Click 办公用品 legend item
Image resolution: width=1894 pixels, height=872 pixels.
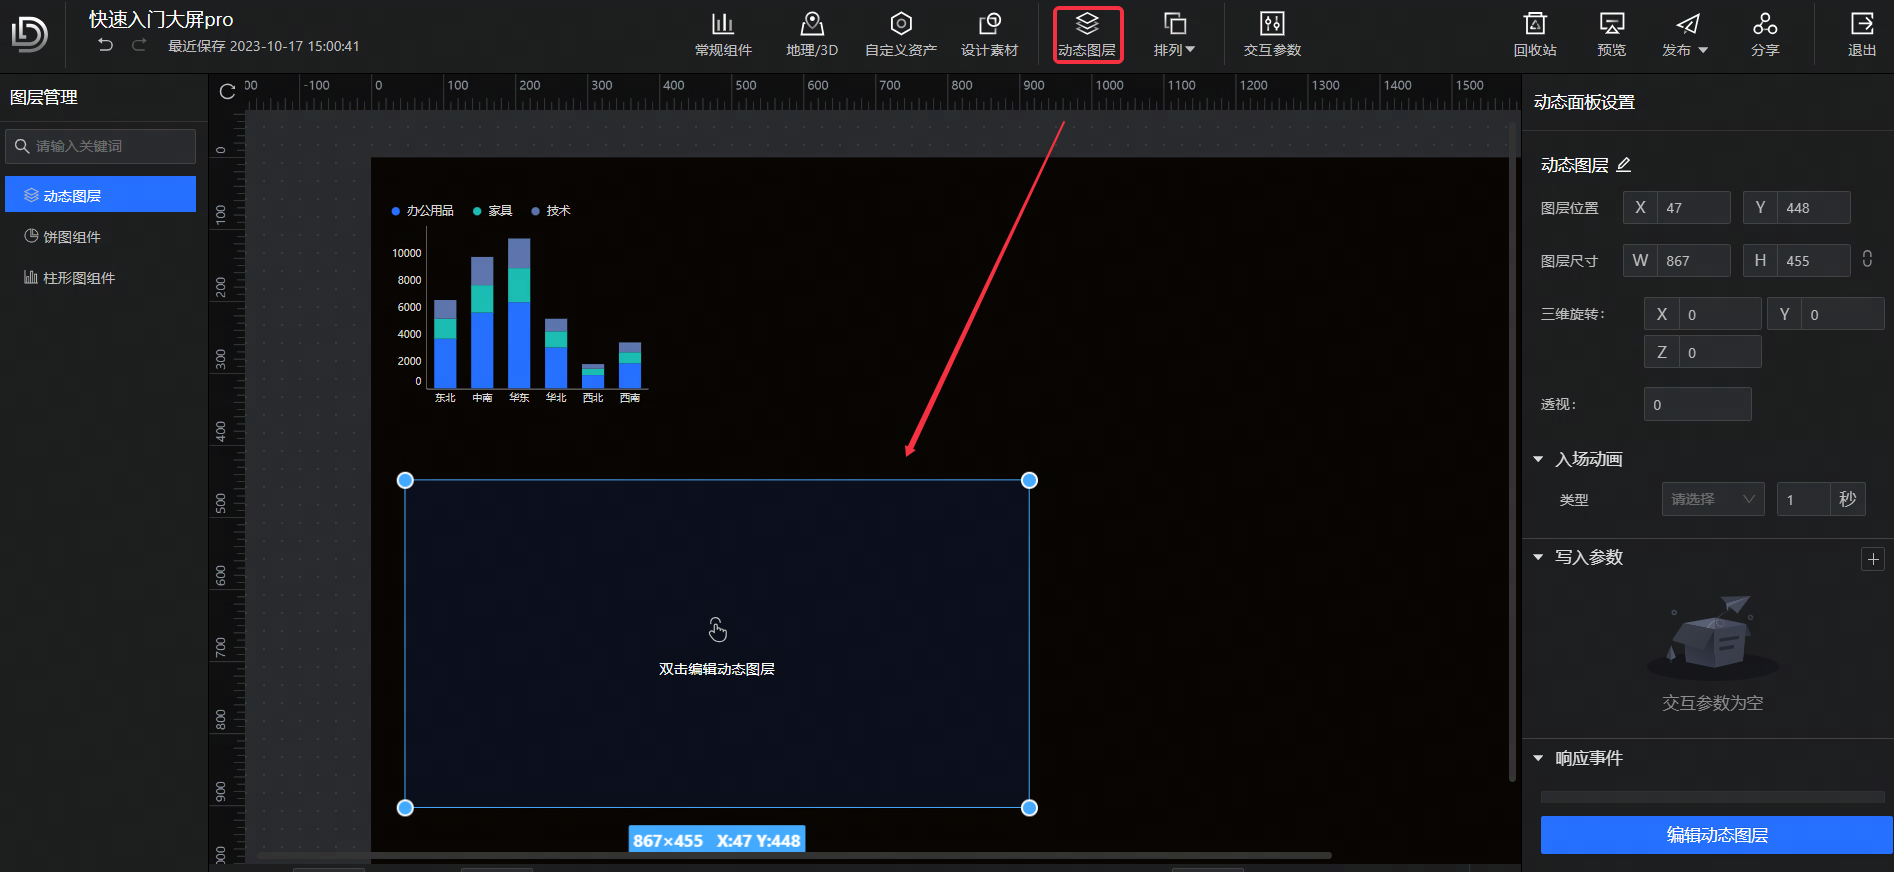coord(423,211)
